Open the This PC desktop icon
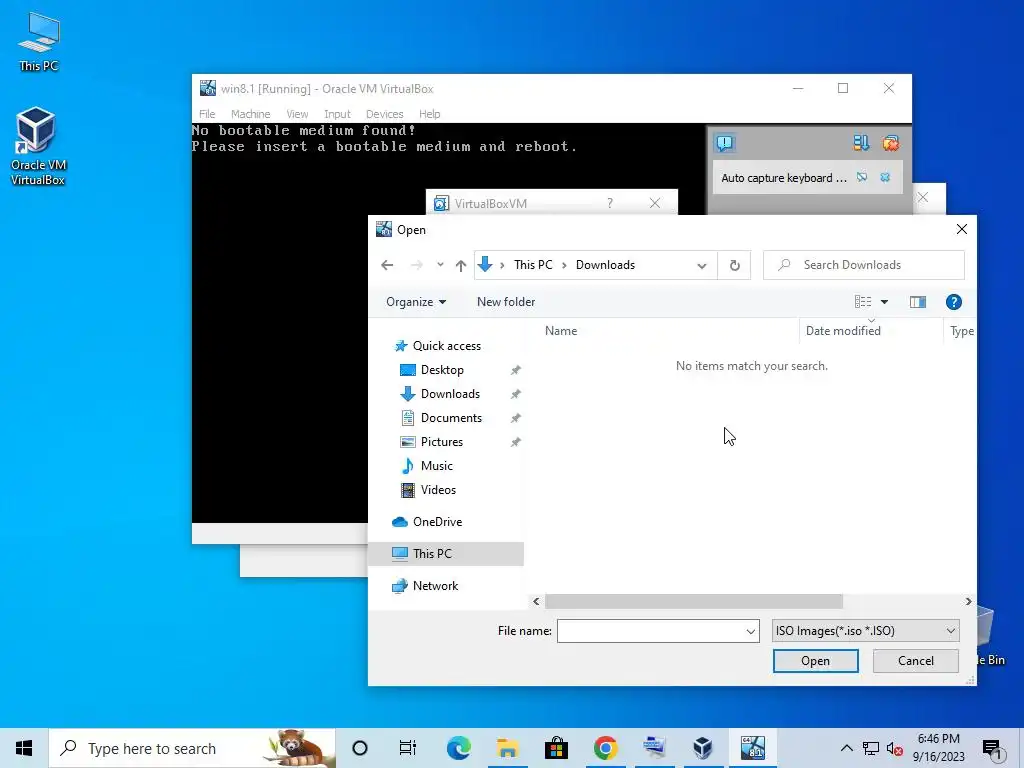The width and height of the screenshot is (1024, 768). click(x=39, y=42)
